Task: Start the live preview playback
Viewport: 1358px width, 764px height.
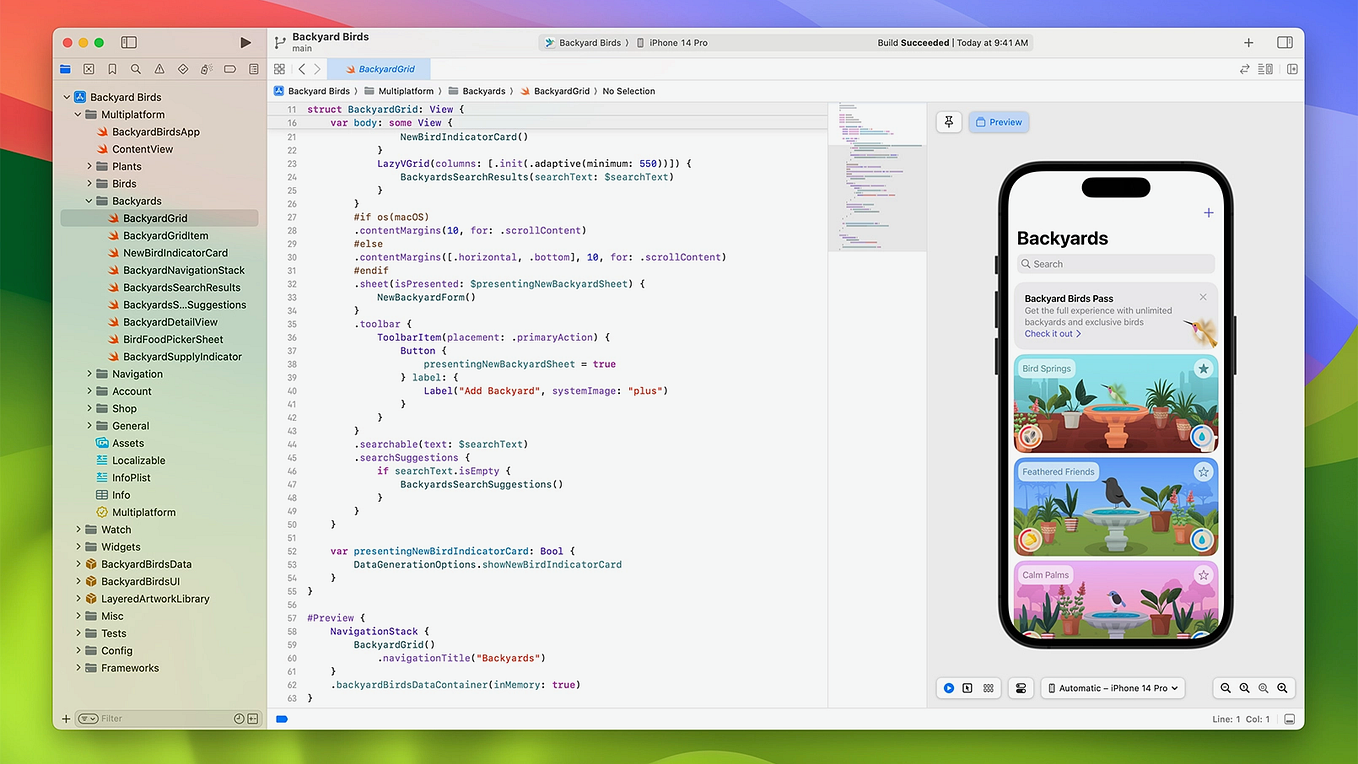Action: pyautogui.click(x=948, y=688)
